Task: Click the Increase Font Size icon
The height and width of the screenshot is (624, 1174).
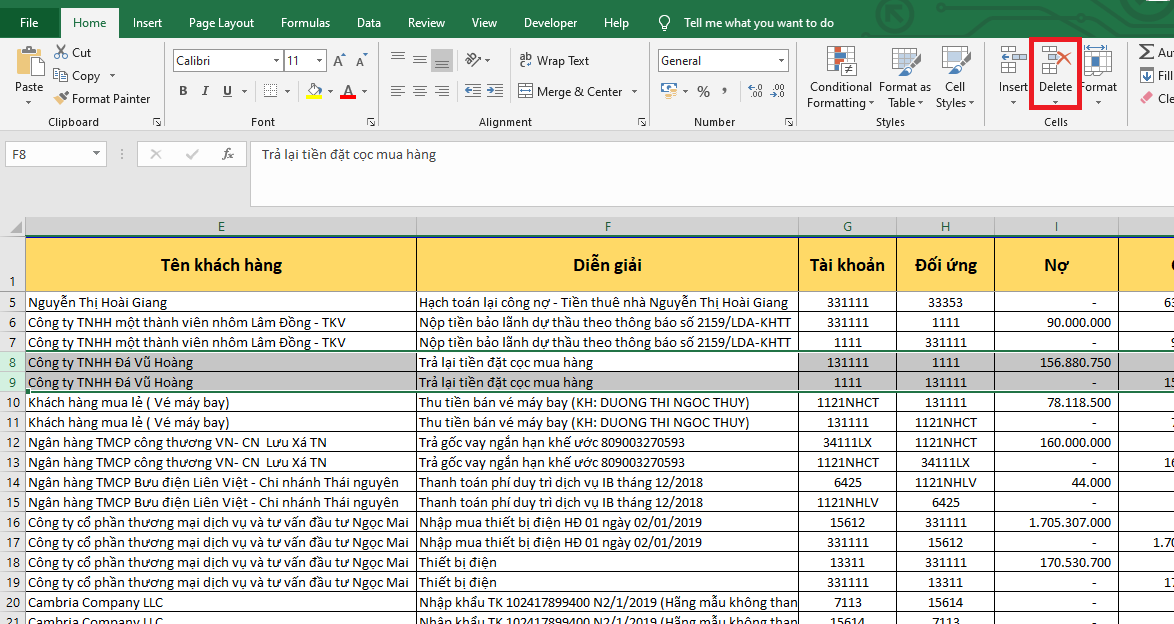Action: click(x=340, y=61)
